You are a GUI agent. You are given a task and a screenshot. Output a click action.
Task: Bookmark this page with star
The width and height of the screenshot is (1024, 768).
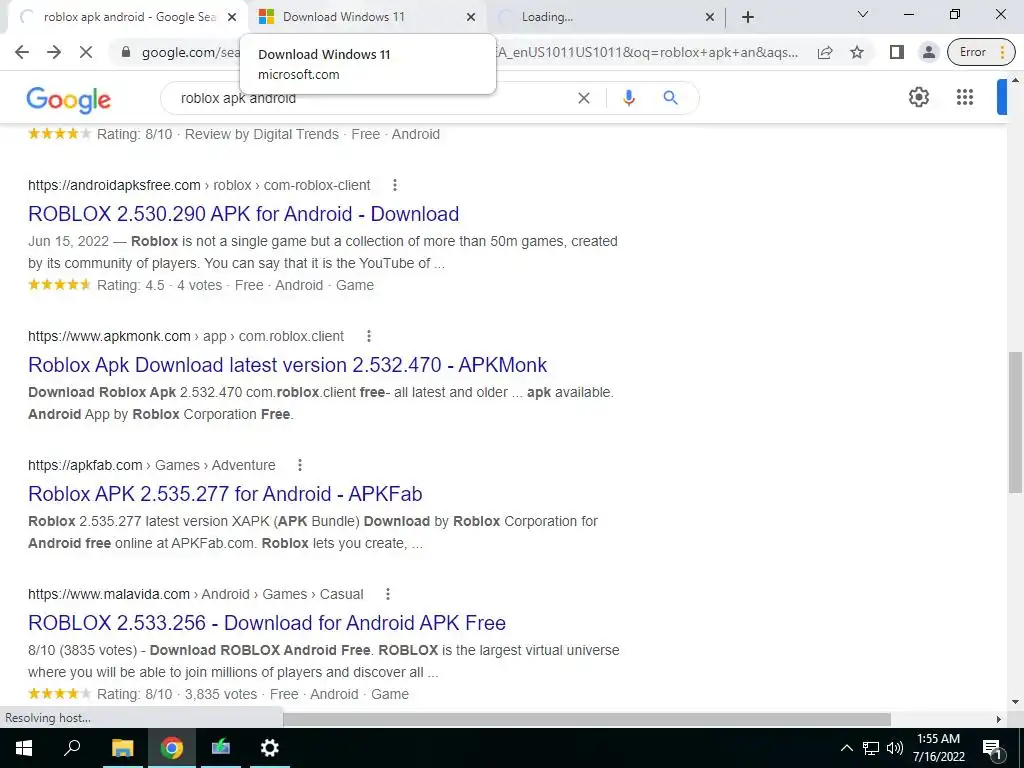click(857, 52)
